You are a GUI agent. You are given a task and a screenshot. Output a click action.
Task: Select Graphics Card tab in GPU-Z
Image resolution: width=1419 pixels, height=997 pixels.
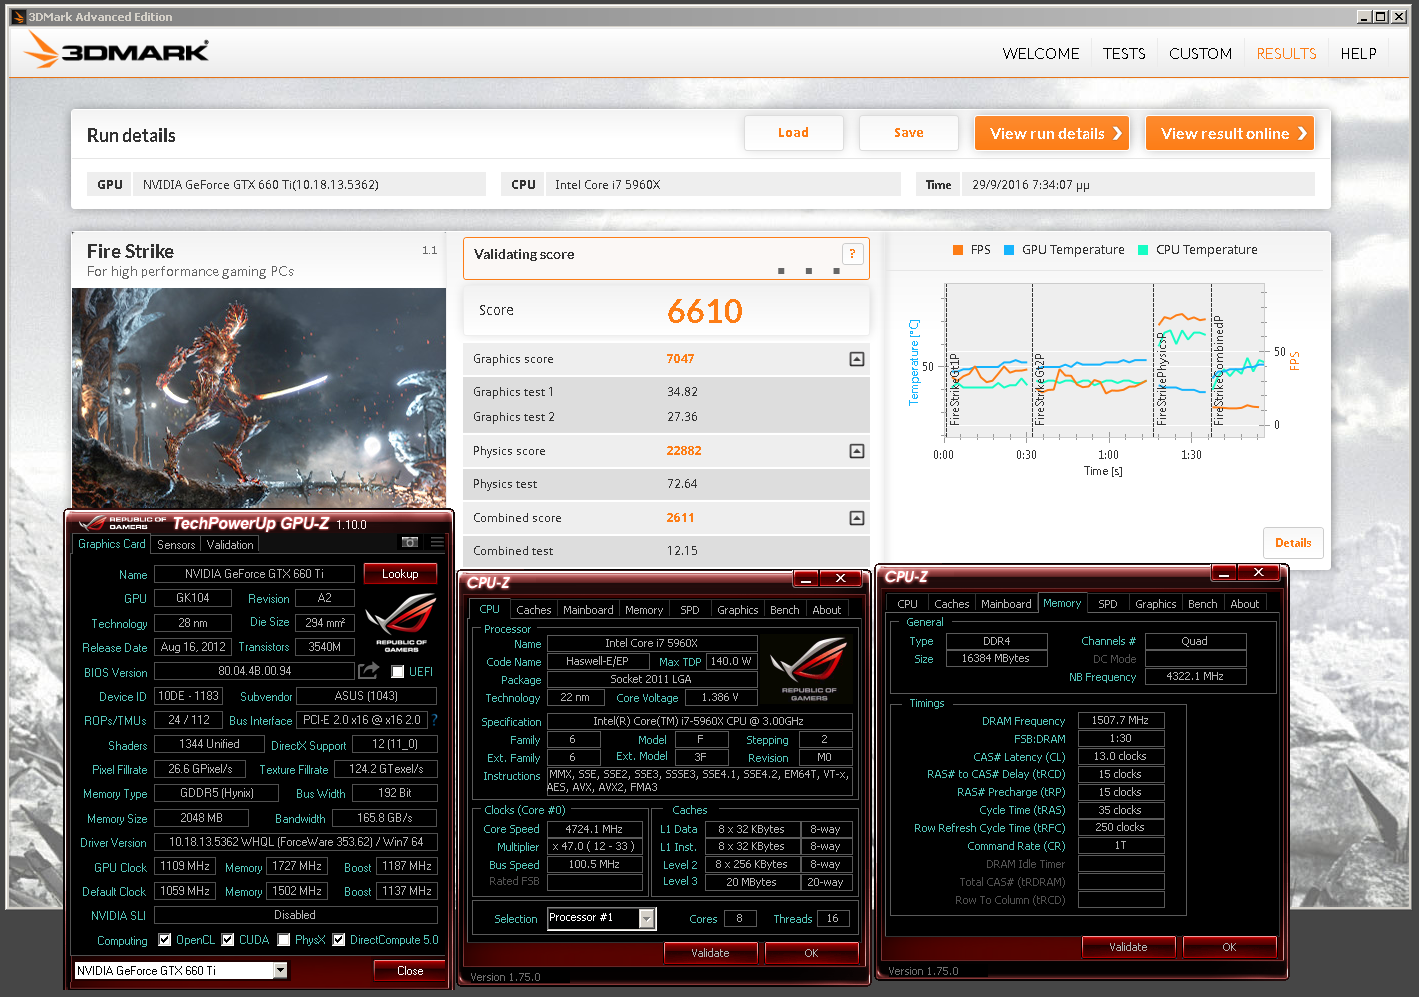(x=112, y=544)
